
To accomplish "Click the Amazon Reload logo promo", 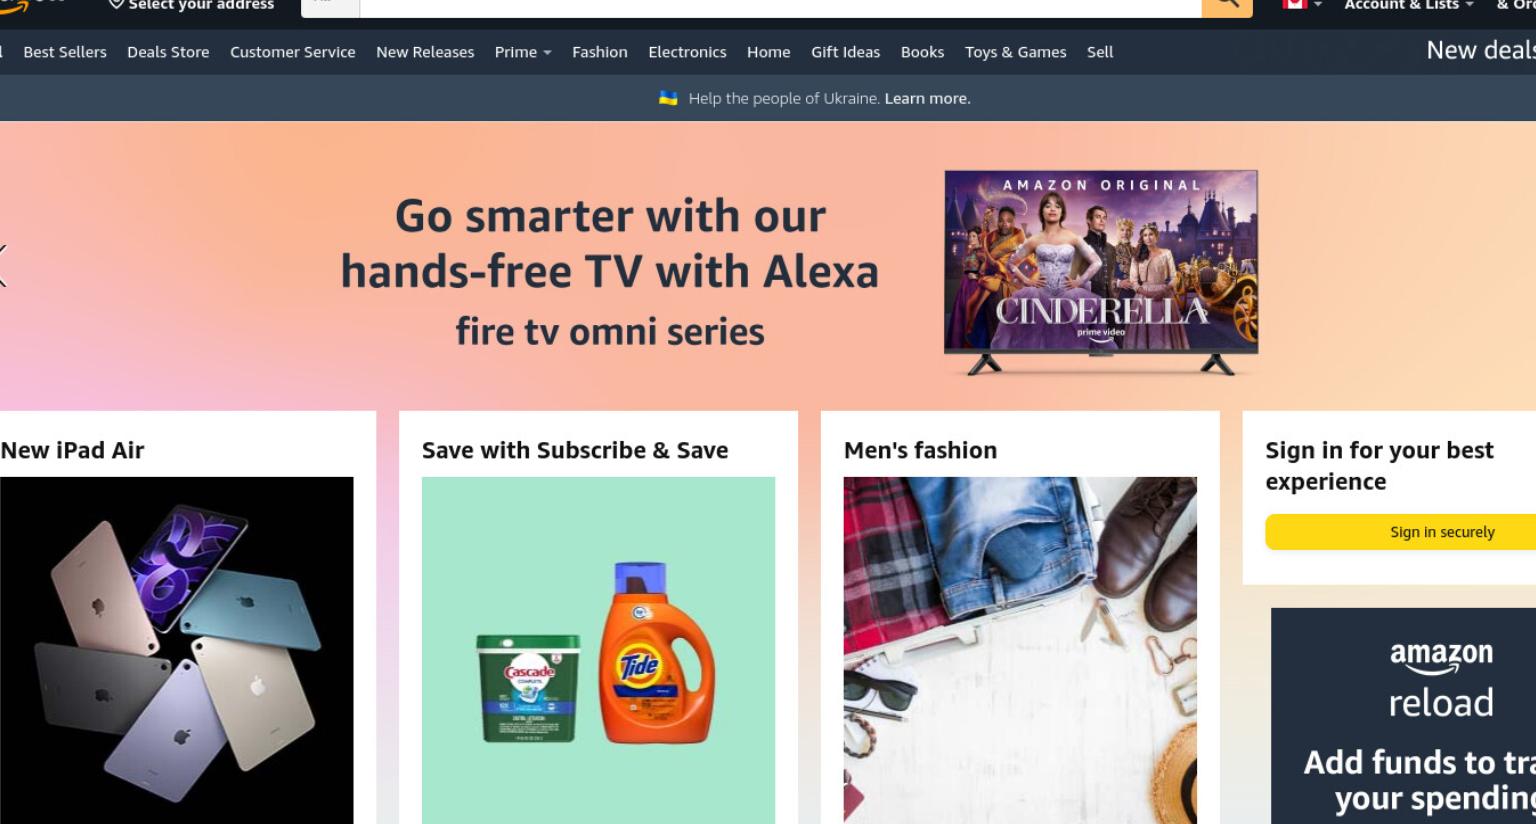I will pyautogui.click(x=1441, y=680).
